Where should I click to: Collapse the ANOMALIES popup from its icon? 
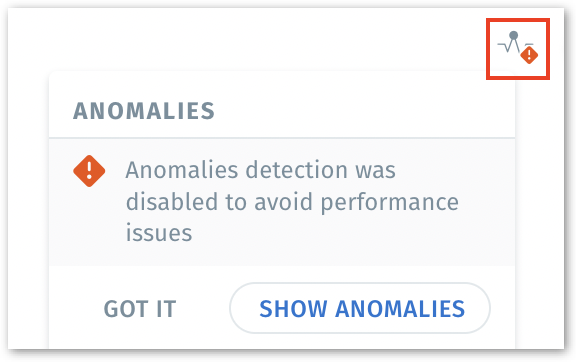pyautogui.click(x=518, y=49)
